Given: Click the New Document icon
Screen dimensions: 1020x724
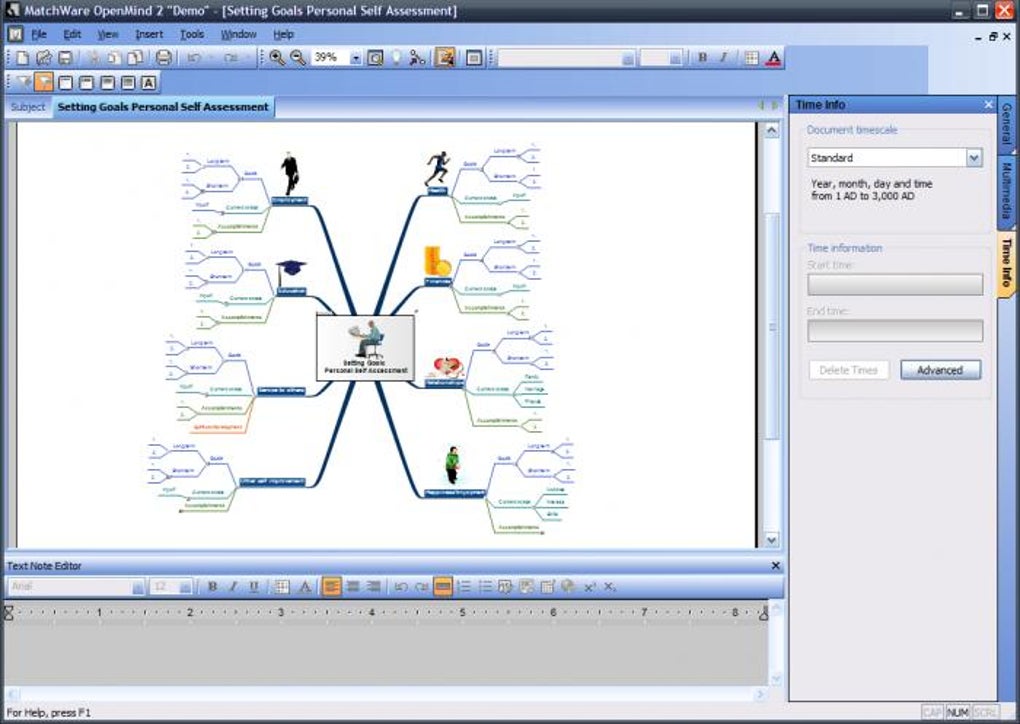Looking at the screenshot, I should click(23, 58).
